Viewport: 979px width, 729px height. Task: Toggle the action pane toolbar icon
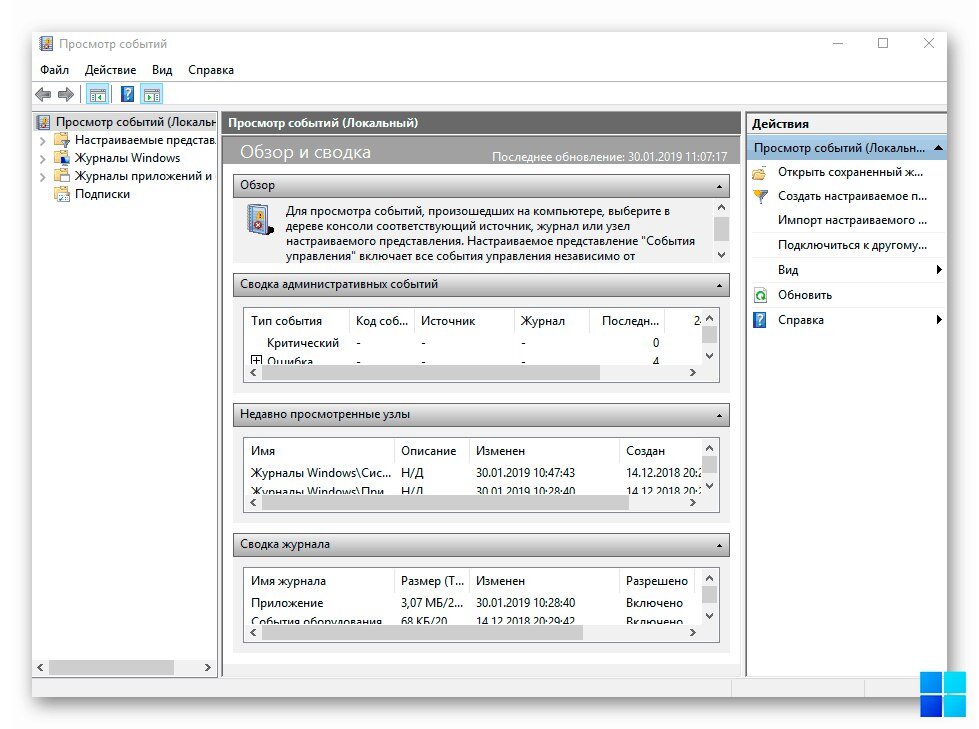click(152, 95)
